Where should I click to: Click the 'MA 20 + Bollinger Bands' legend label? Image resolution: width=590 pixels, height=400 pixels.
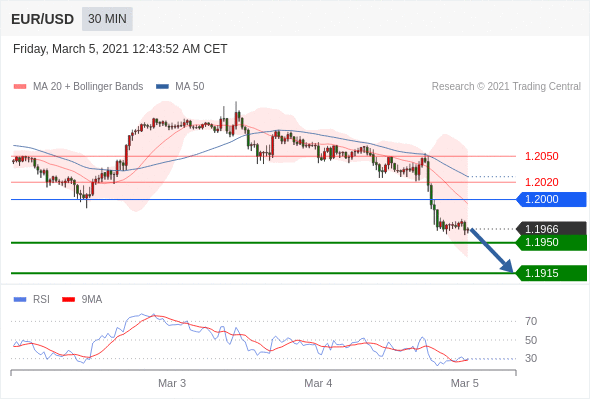pyautogui.click(x=88, y=87)
